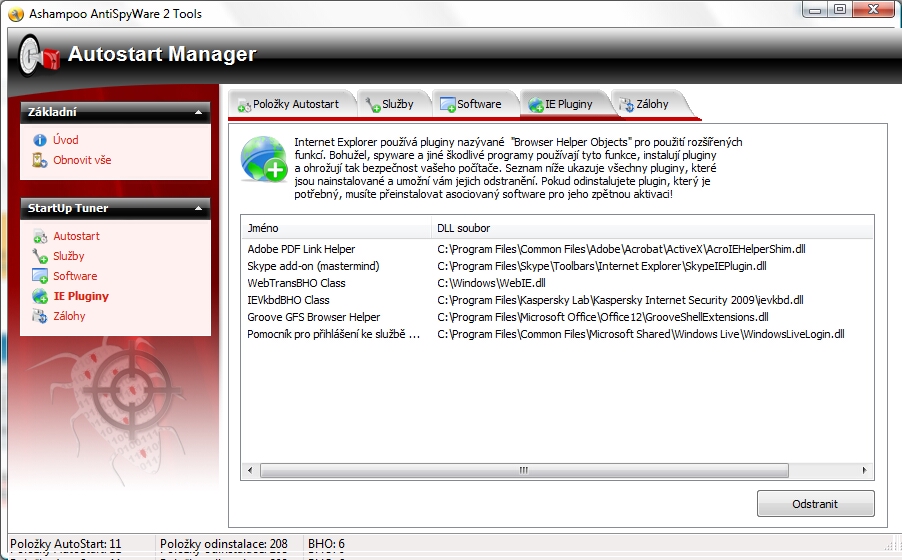
Task: Collapse the StartUp Tuner panel section
Action: click(x=197, y=208)
